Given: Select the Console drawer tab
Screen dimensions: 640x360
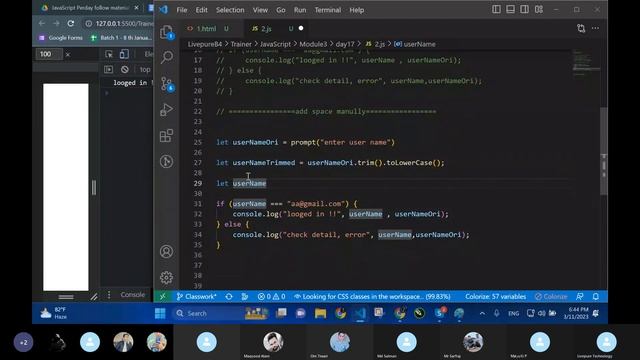Looking at the screenshot, I should click(x=133, y=295).
